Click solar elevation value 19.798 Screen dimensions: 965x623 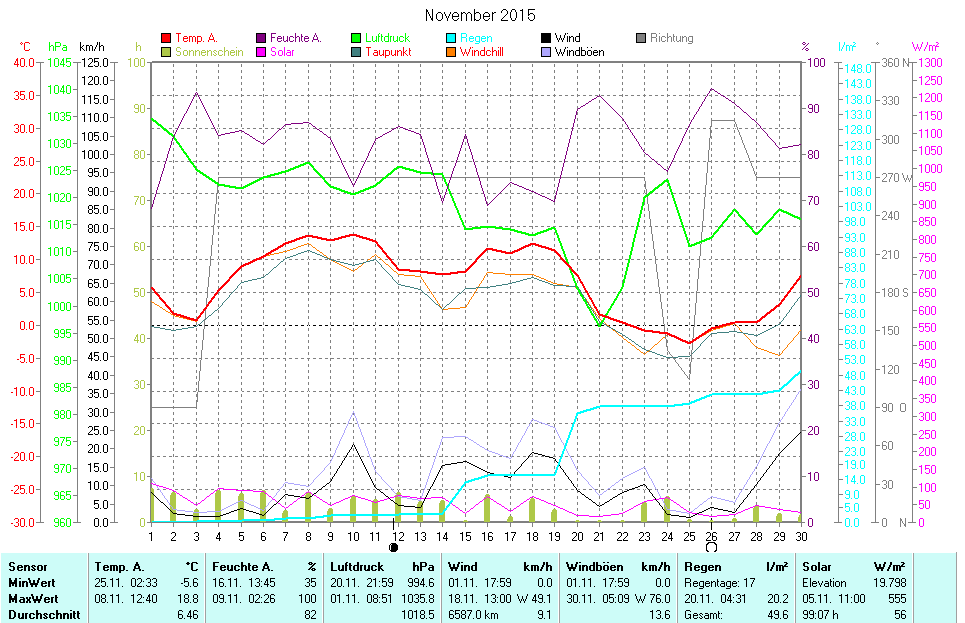click(x=890, y=583)
